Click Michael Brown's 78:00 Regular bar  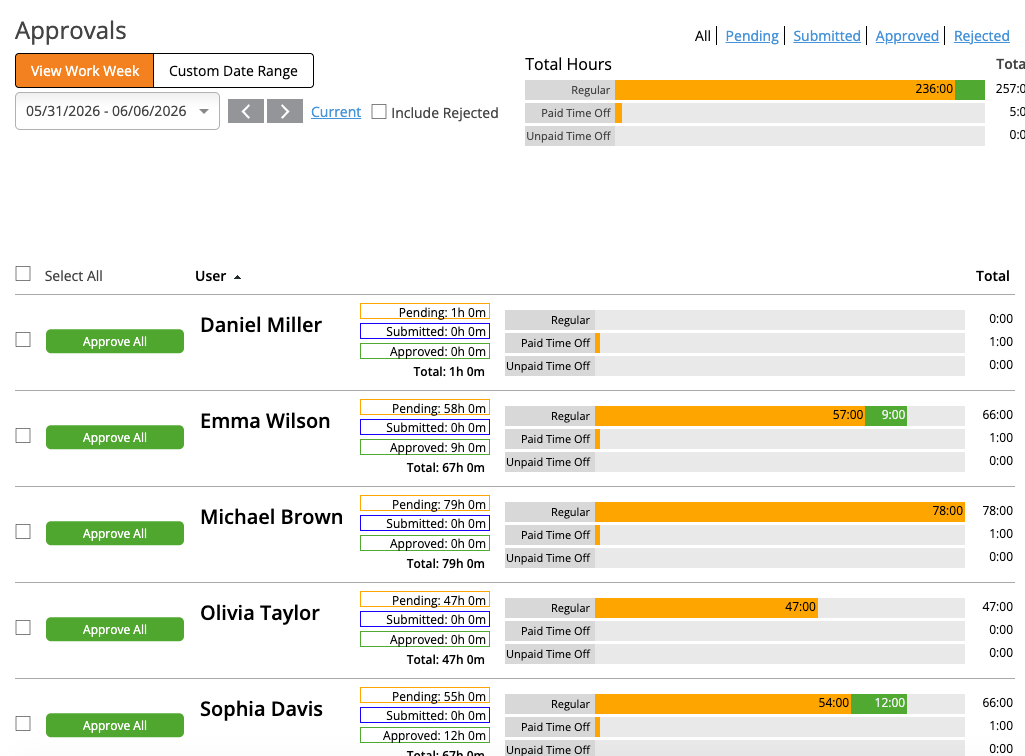[x=780, y=511]
